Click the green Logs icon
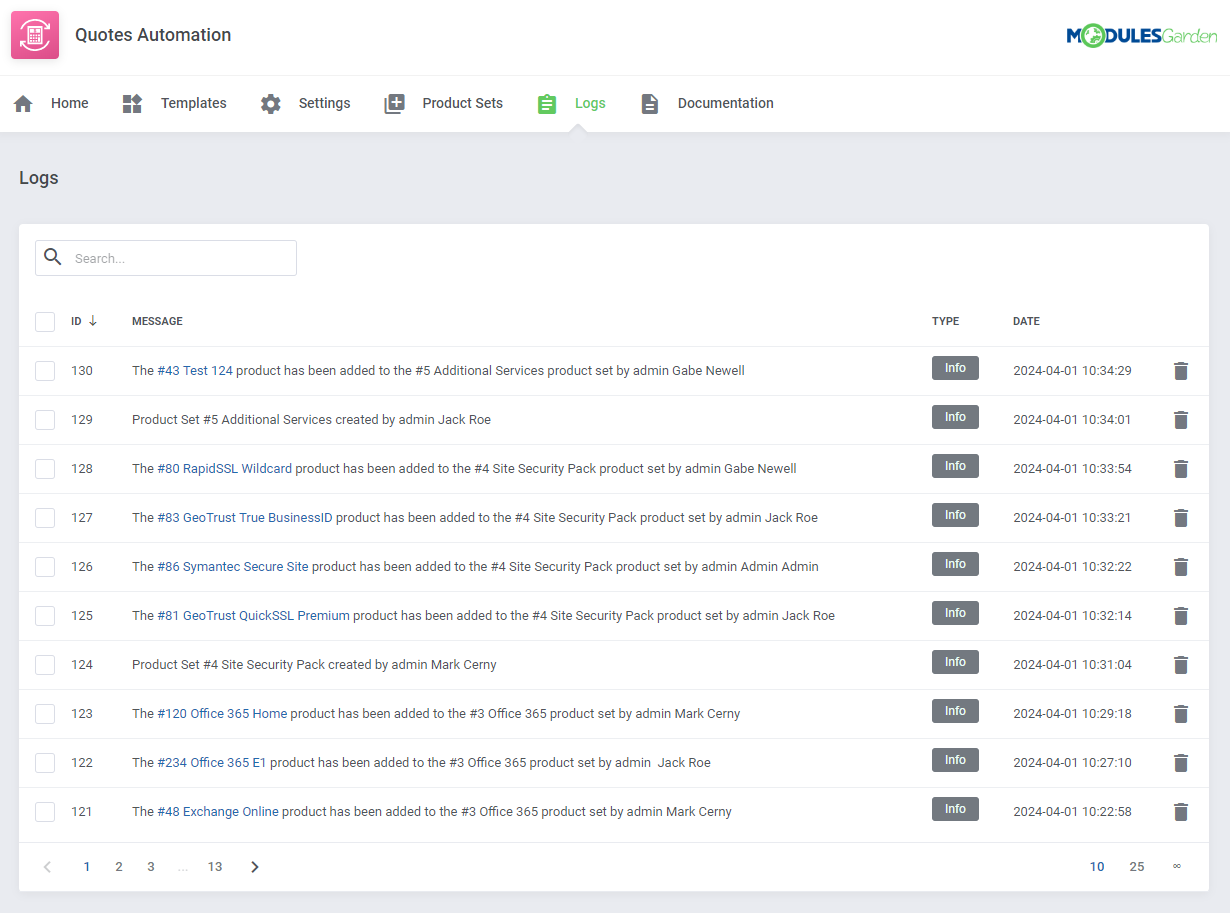The width and height of the screenshot is (1230, 913). click(546, 102)
